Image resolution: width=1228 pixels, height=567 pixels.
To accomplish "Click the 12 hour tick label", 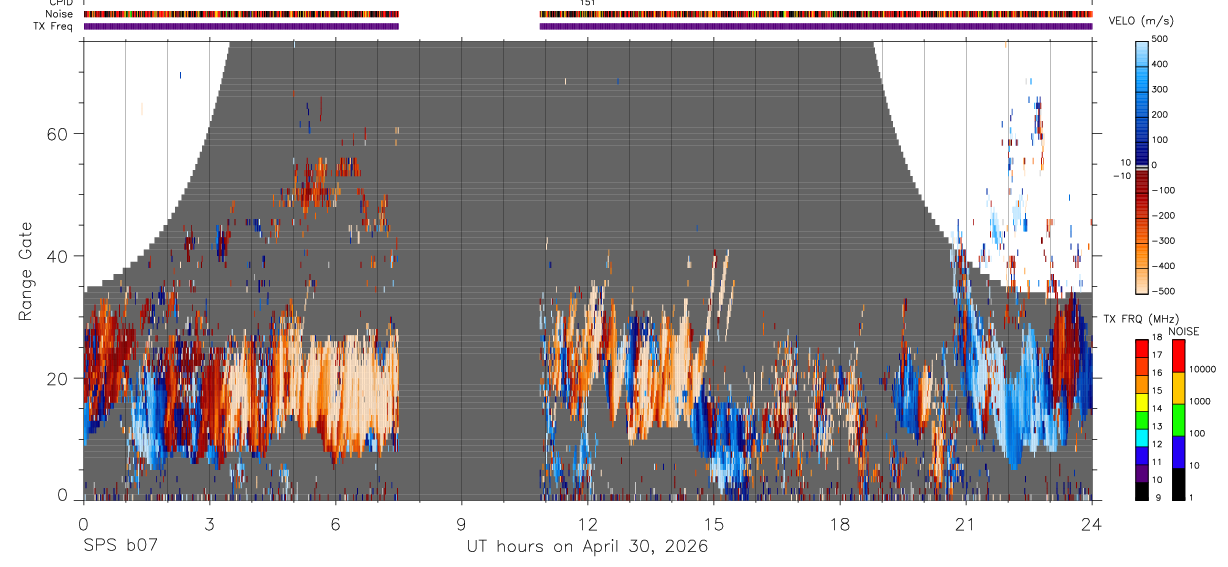I will 587,524.
